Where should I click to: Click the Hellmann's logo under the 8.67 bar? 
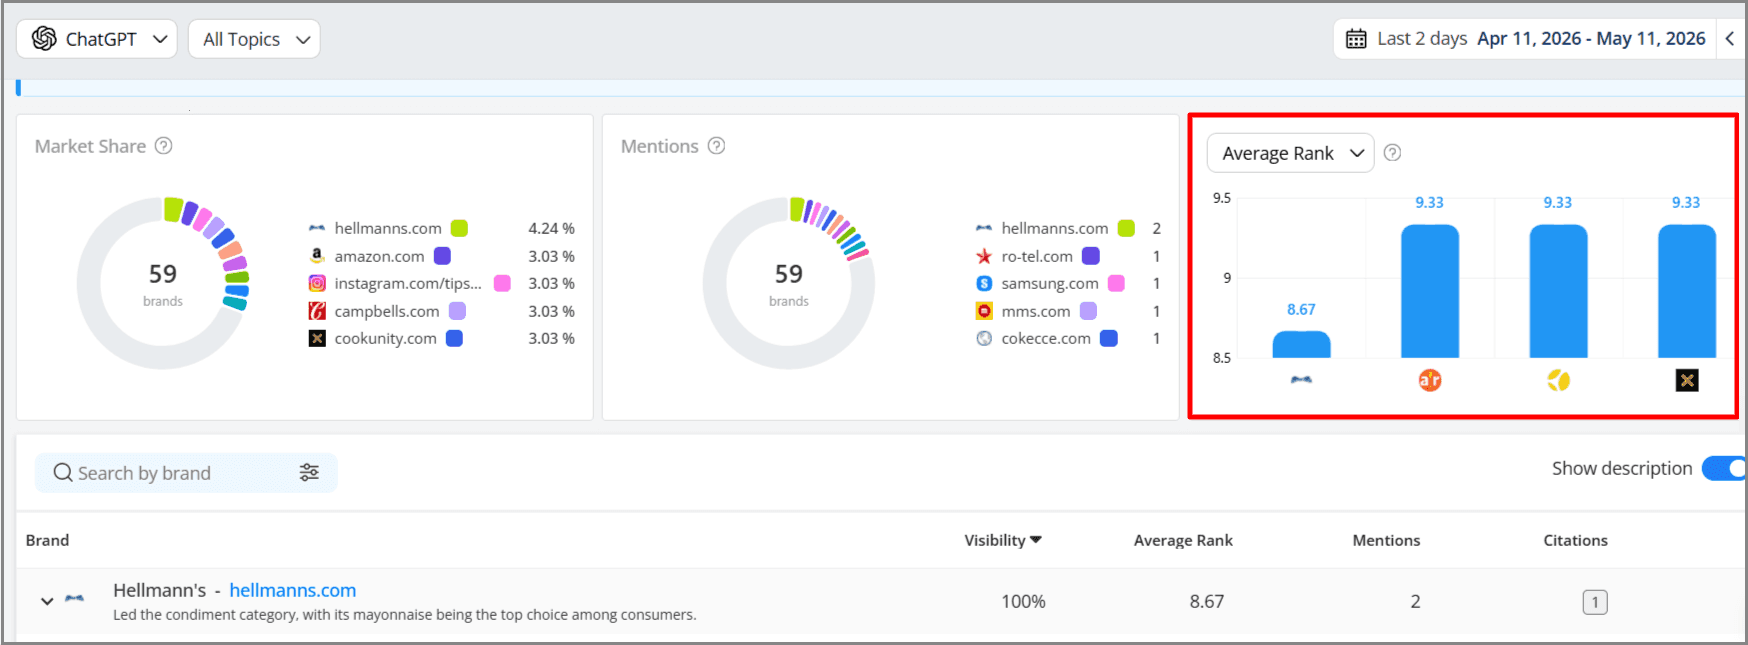pyautogui.click(x=1301, y=380)
